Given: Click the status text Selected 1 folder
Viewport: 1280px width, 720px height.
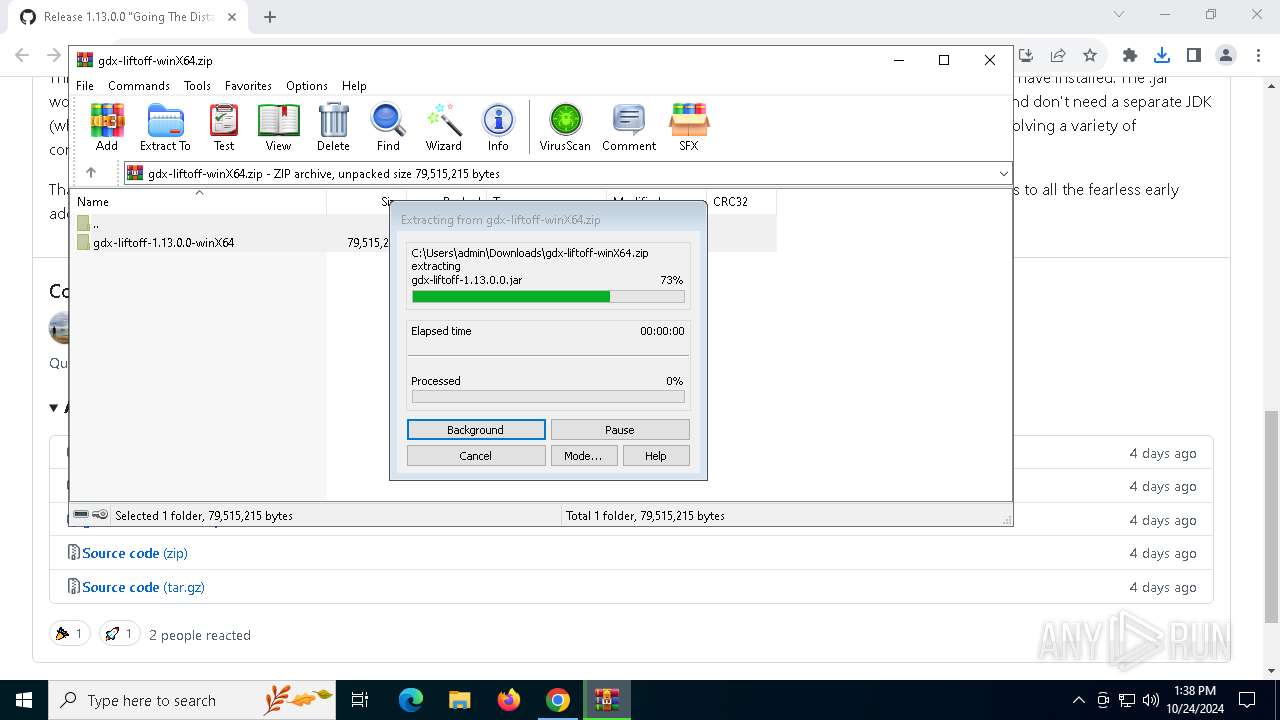Looking at the screenshot, I should click(x=203, y=516).
